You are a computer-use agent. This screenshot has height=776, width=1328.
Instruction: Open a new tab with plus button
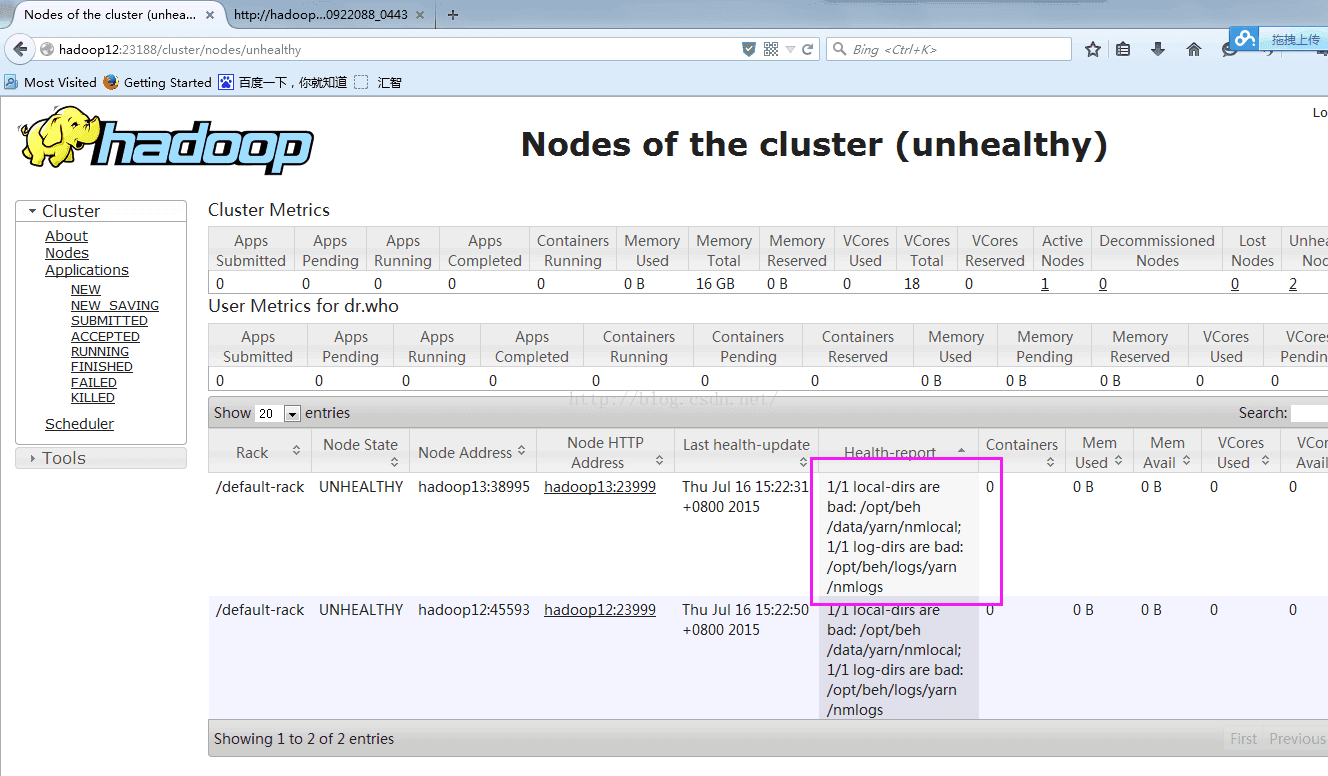click(x=453, y=15)
